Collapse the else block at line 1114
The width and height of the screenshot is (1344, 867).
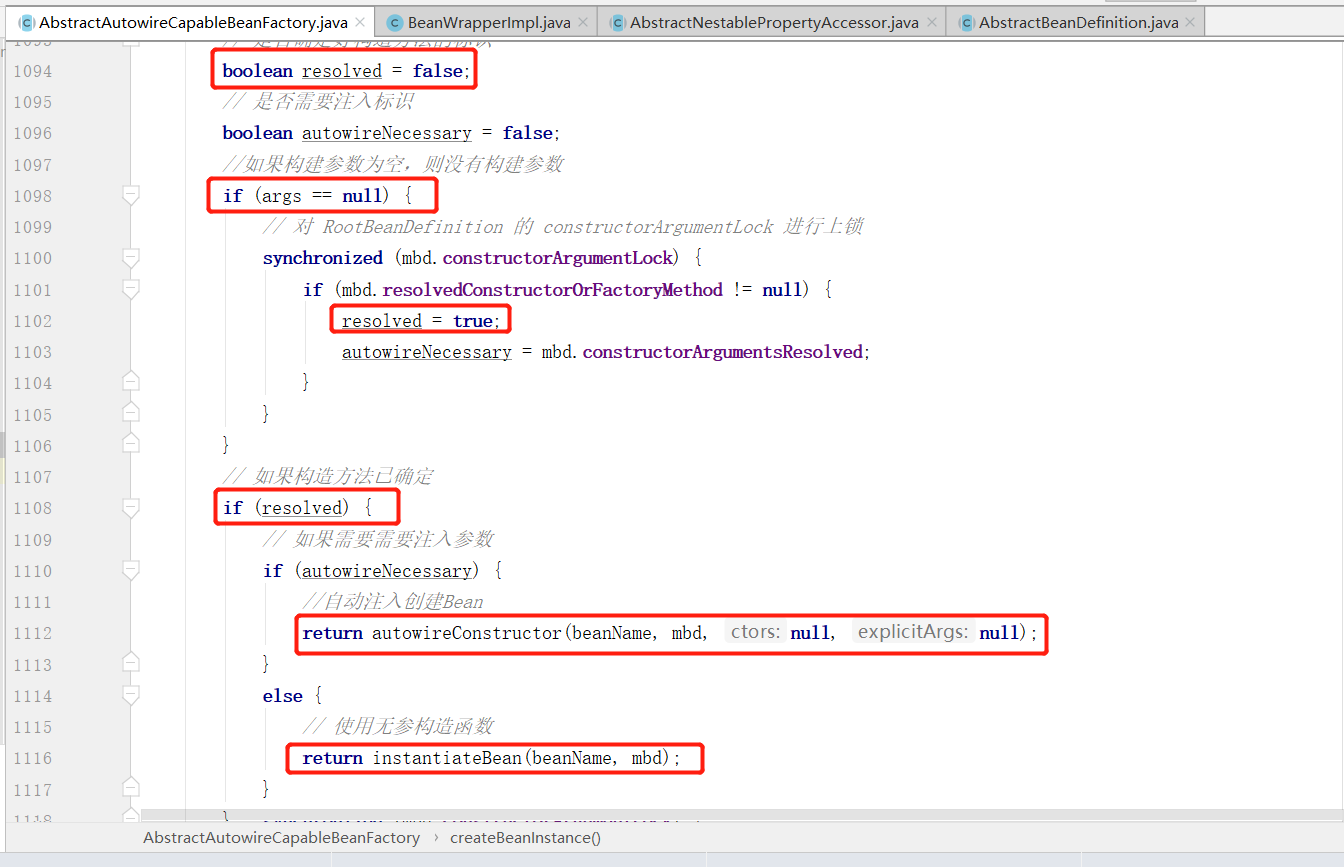pos(130,696)
